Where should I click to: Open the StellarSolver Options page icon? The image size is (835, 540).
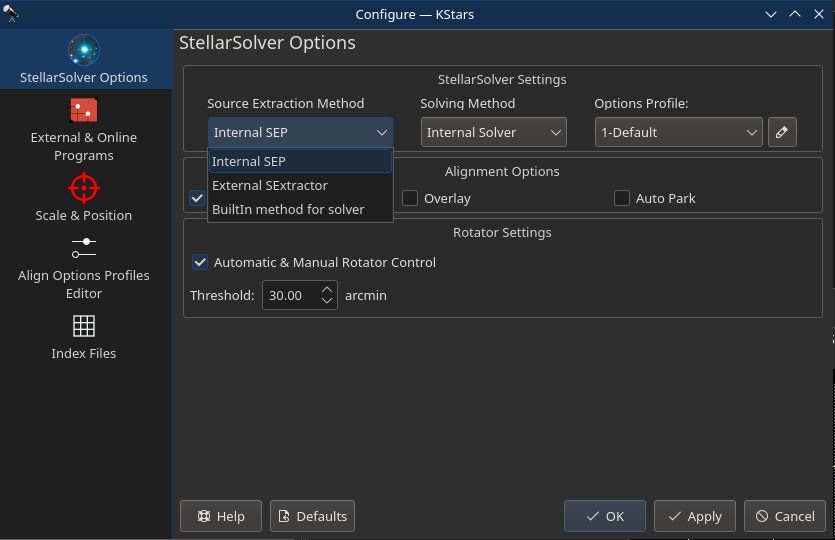(84, 50)
